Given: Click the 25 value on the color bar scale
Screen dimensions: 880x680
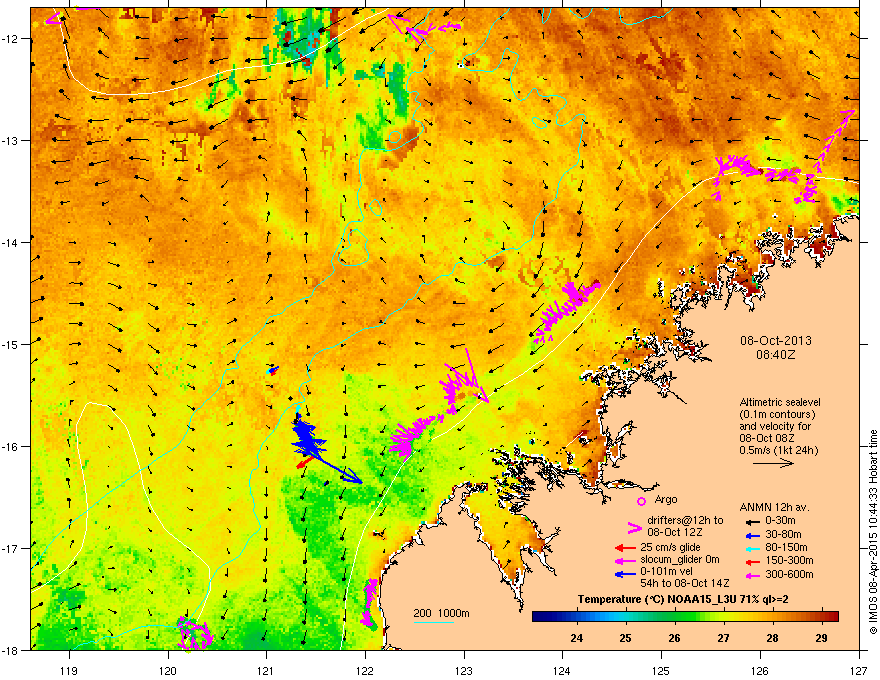Looking at the screenshot, I should click(625, 638).
